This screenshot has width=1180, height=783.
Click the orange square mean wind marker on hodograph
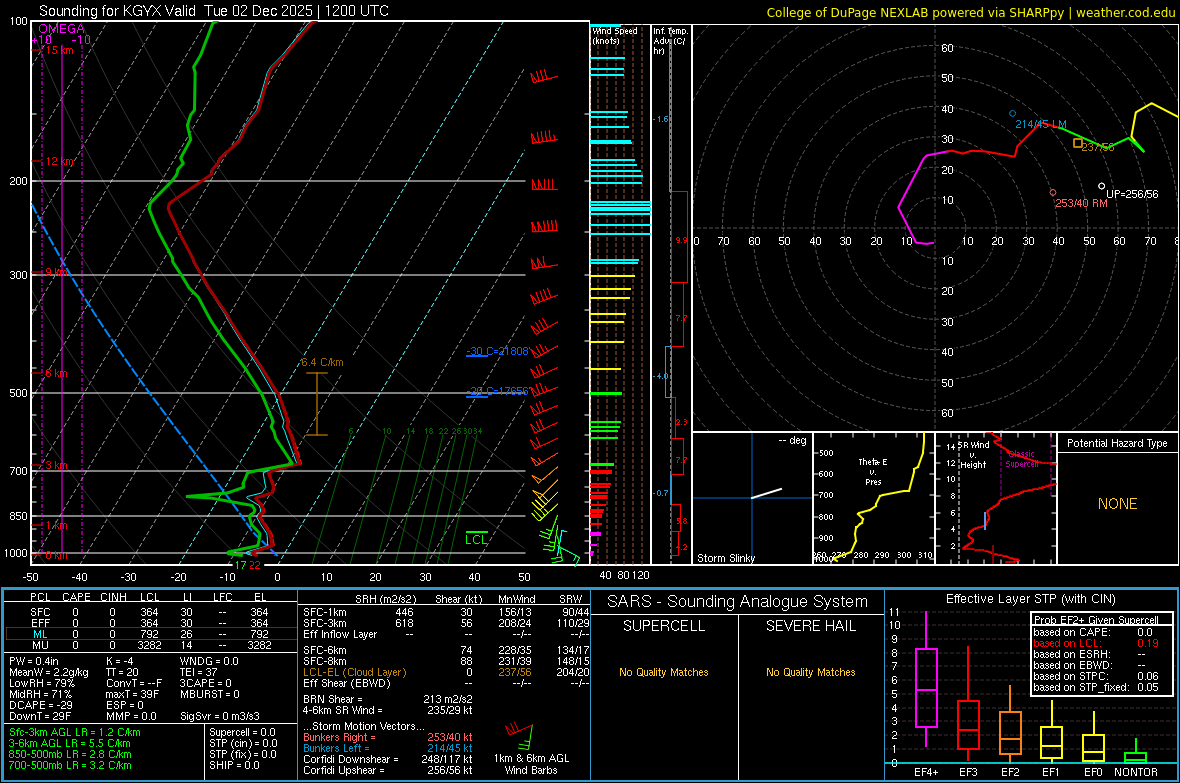point(1078,143)
